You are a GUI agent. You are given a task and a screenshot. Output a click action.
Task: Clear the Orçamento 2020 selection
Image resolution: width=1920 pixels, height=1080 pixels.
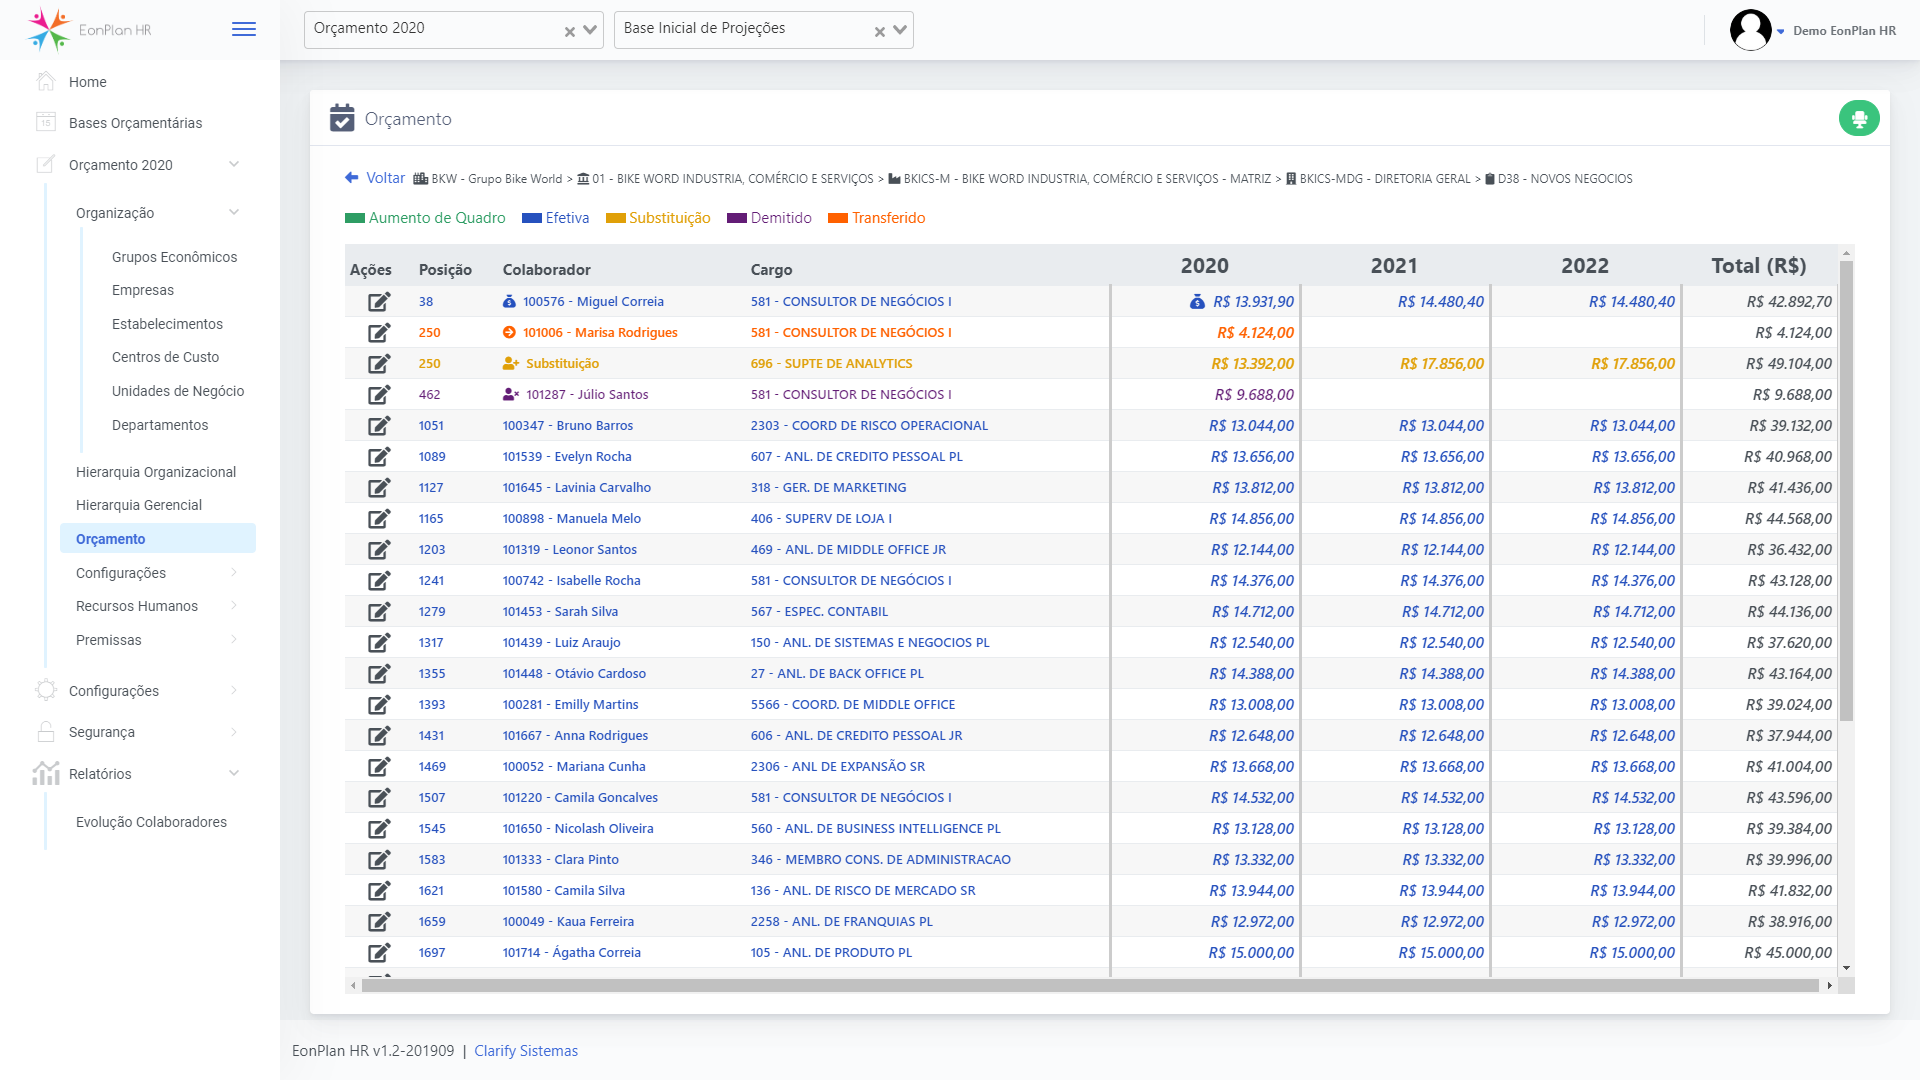(569, 32)
